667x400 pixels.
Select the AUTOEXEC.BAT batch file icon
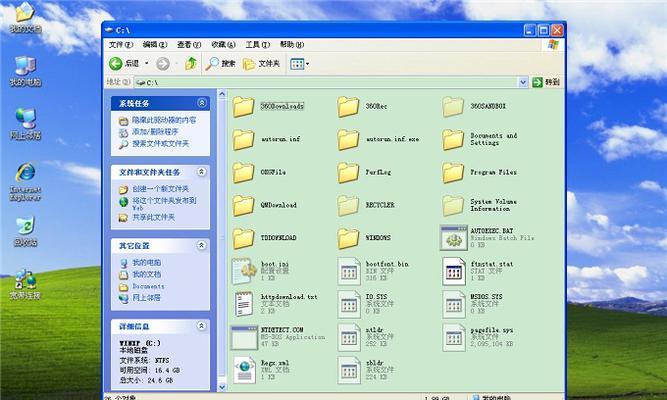pos(453,238)
